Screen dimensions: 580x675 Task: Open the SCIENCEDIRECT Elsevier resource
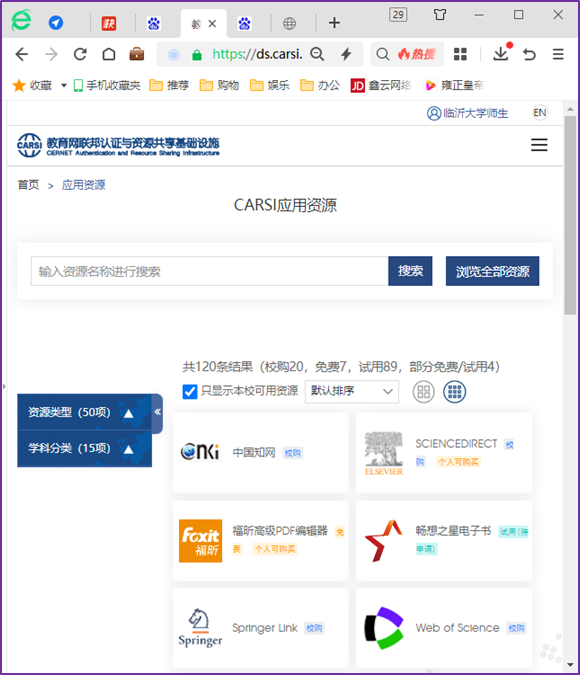444,452
